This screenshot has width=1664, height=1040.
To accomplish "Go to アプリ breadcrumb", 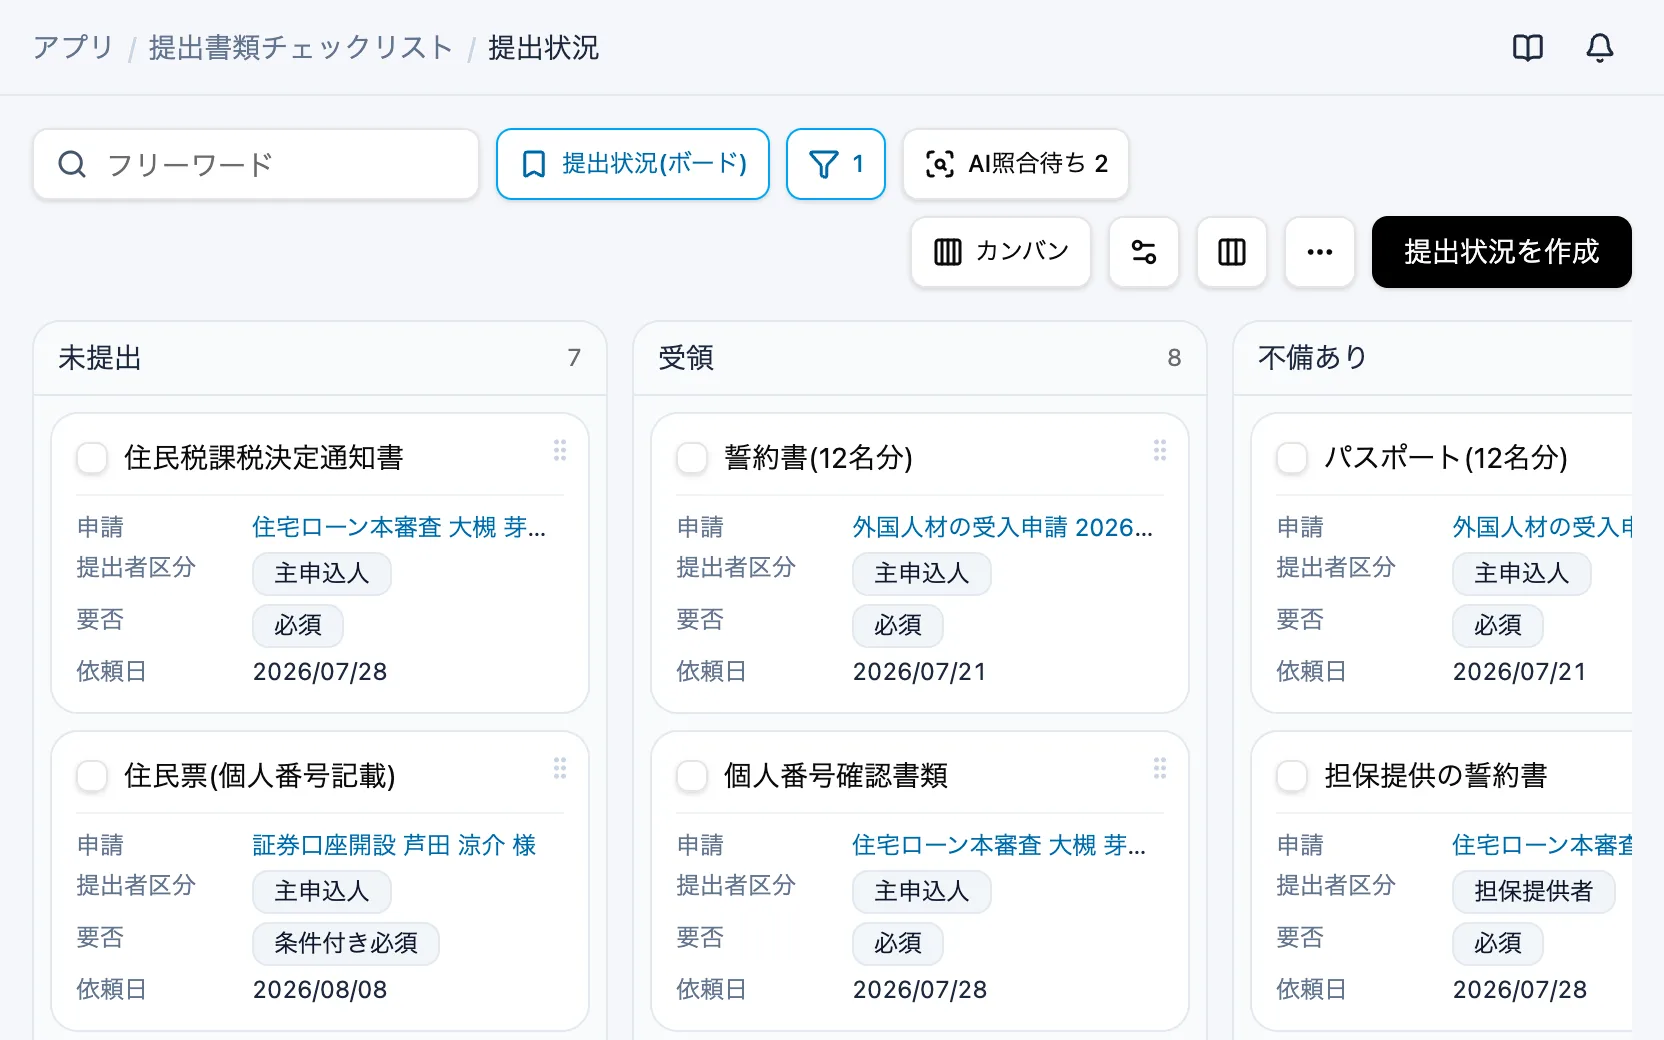I will click(73, 47).
